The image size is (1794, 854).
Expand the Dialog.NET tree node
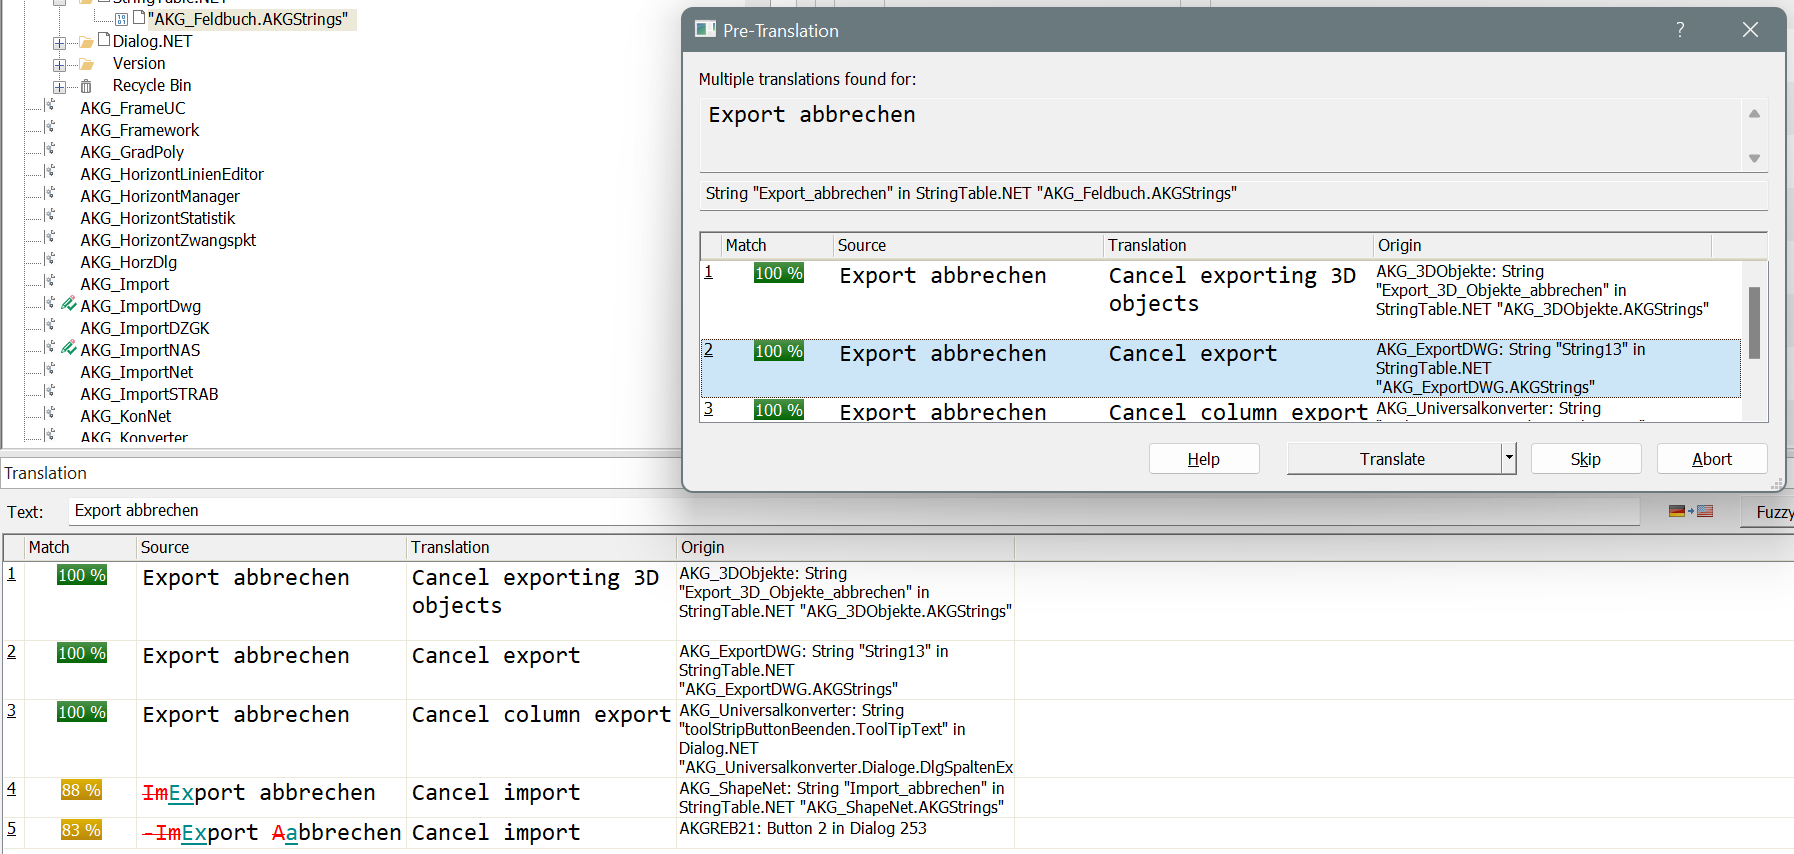(x=59, y=43)
